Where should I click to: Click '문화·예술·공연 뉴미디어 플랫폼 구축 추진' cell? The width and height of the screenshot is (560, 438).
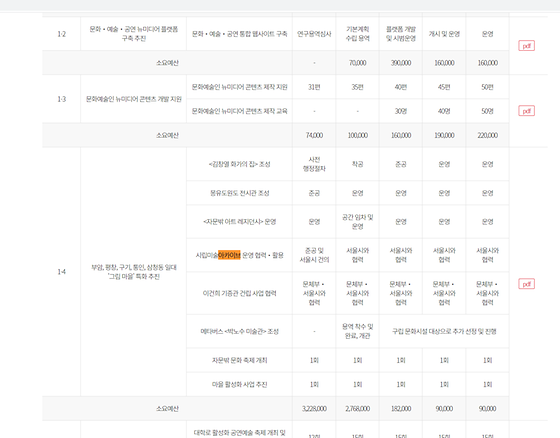(x=134, y=34)
